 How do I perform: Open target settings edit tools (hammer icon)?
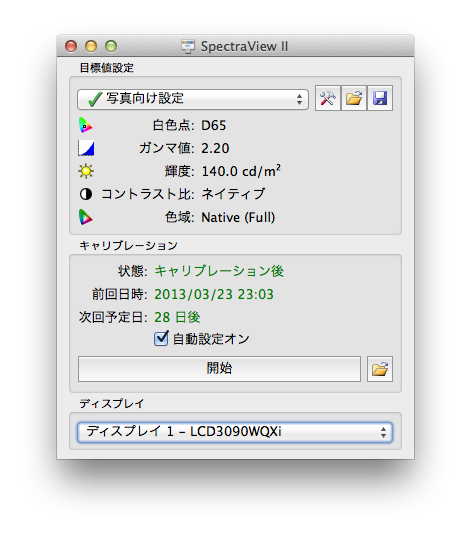click(328, 98)
